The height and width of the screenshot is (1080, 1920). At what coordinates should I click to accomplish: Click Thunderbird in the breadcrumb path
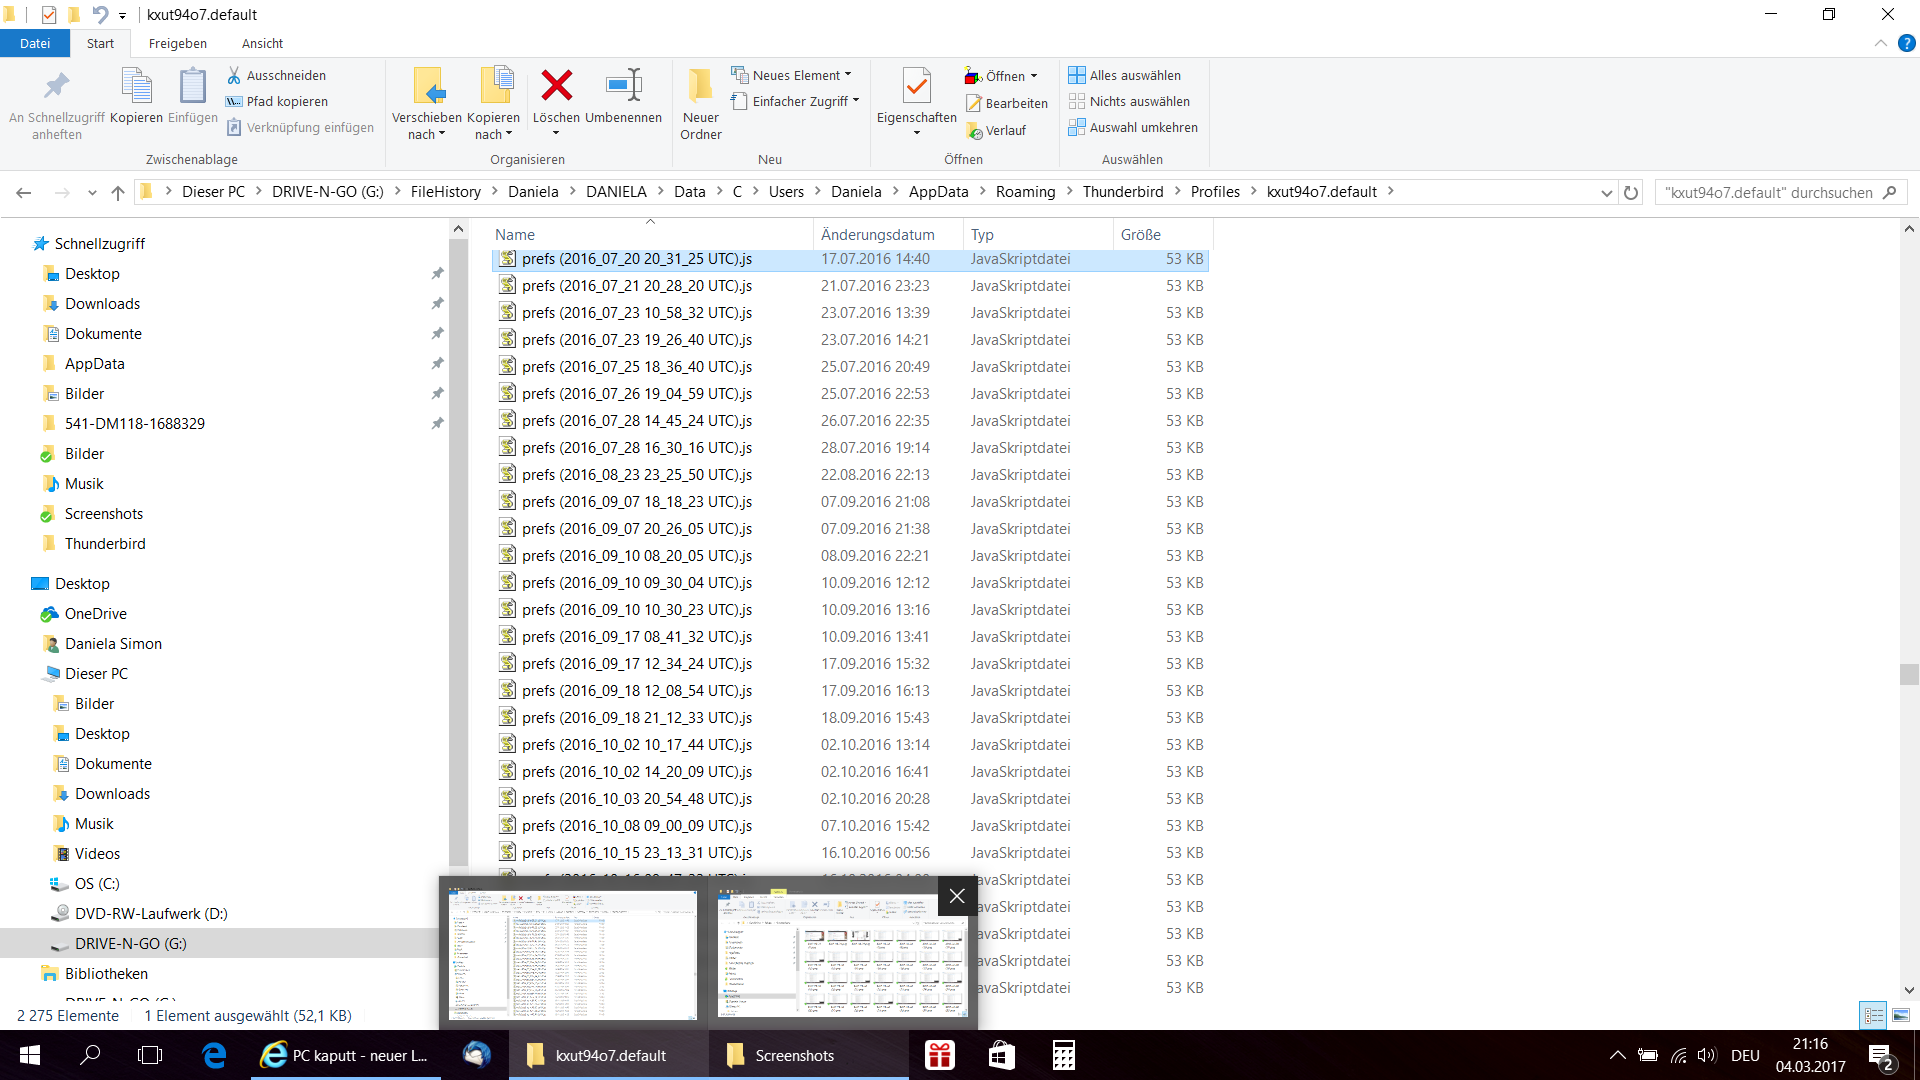click(1122, 192)
